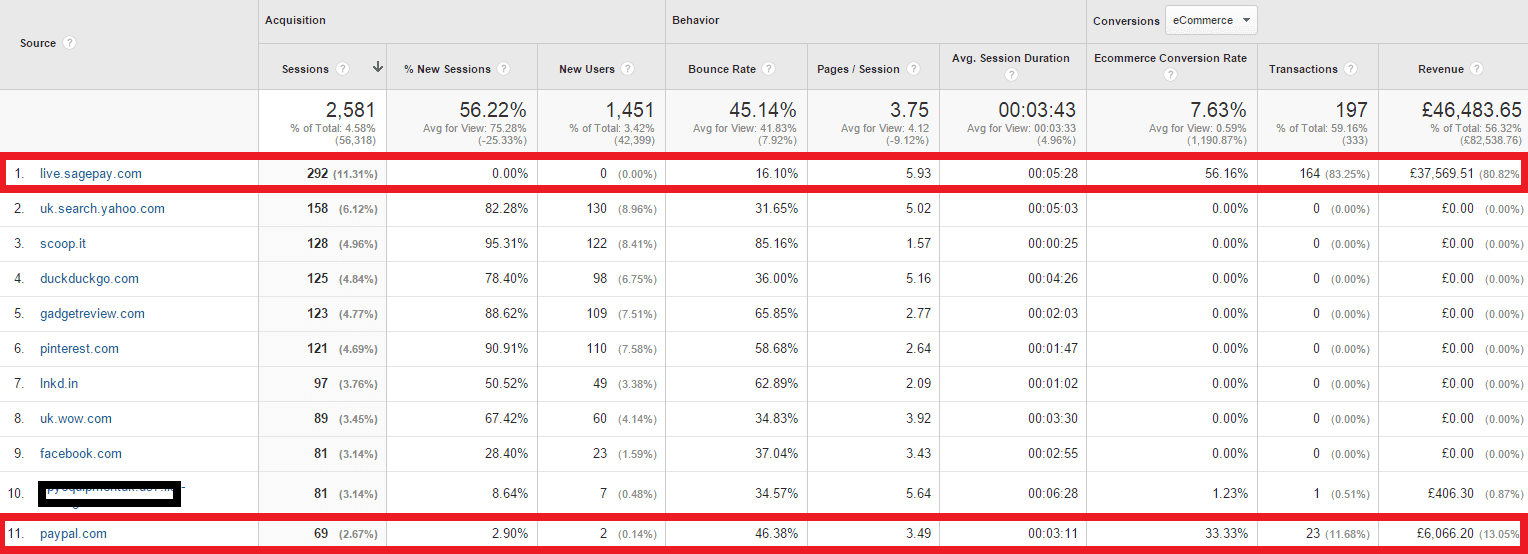
Task: Click help icon beside New Users
Action: [627, 69]
